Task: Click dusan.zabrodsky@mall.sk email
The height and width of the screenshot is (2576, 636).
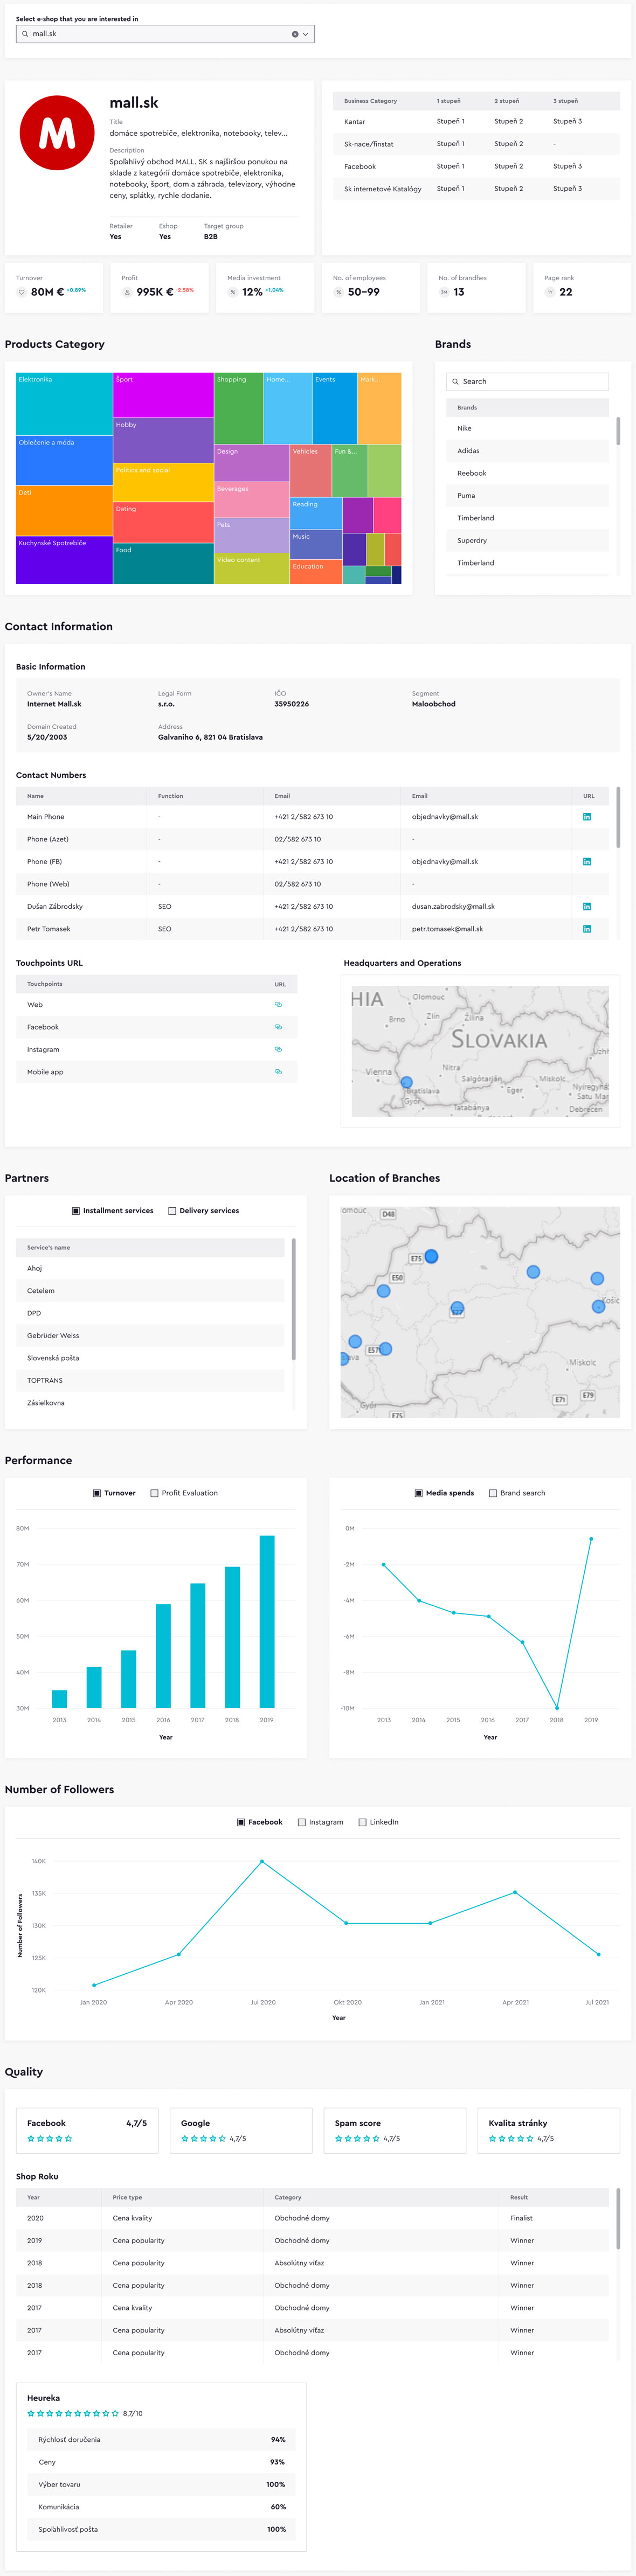Action: point(453,906)
